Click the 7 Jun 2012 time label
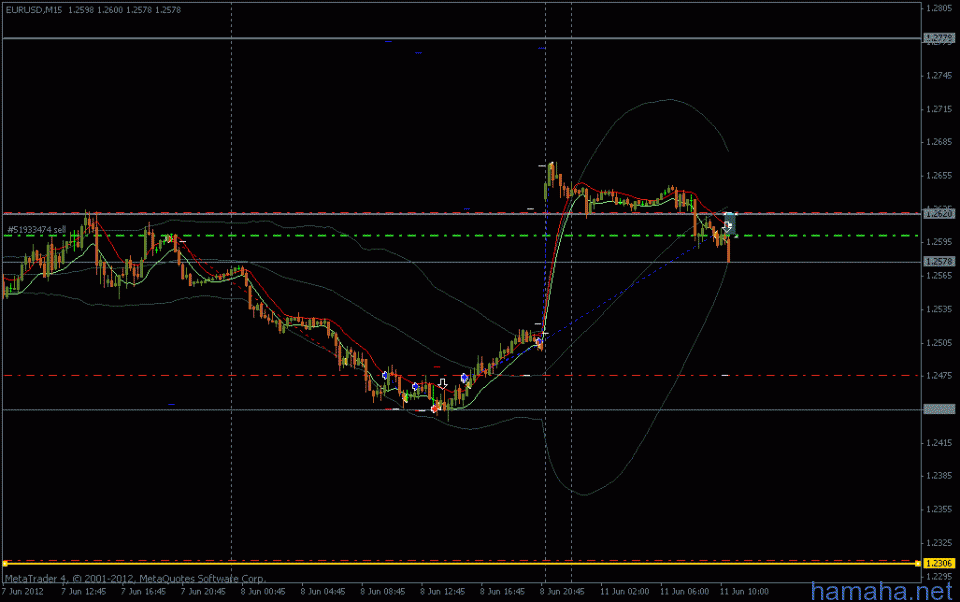Viewport: 960px width, 602px height. click(x=23, y=592)
